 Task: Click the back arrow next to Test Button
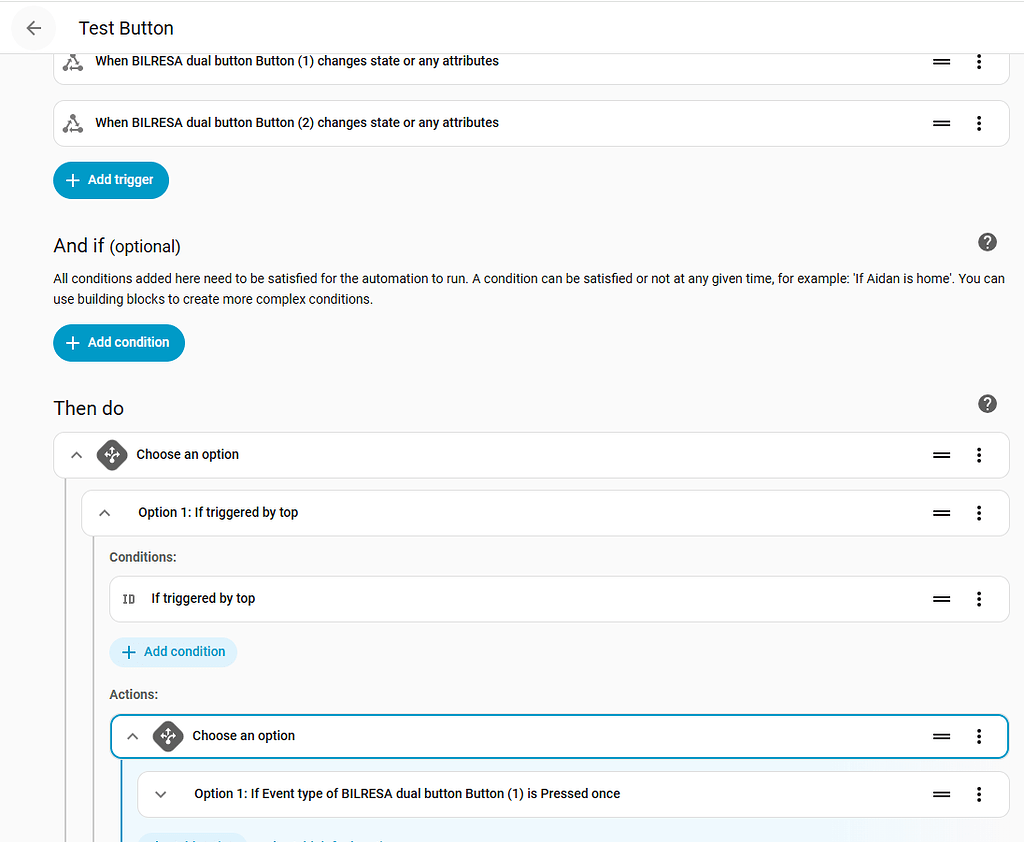pyautogui.click(x=33, y=28)
